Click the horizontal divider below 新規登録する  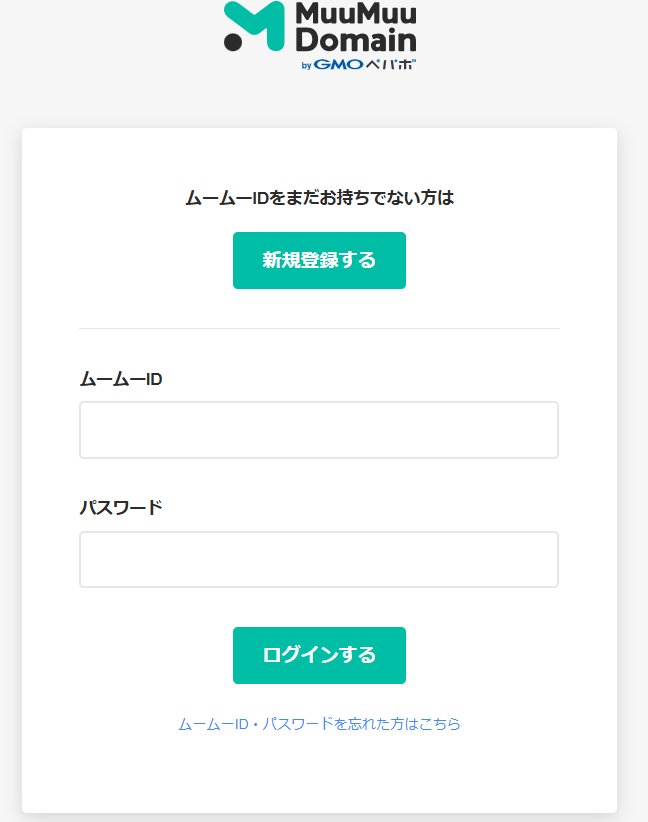[319, 328]
